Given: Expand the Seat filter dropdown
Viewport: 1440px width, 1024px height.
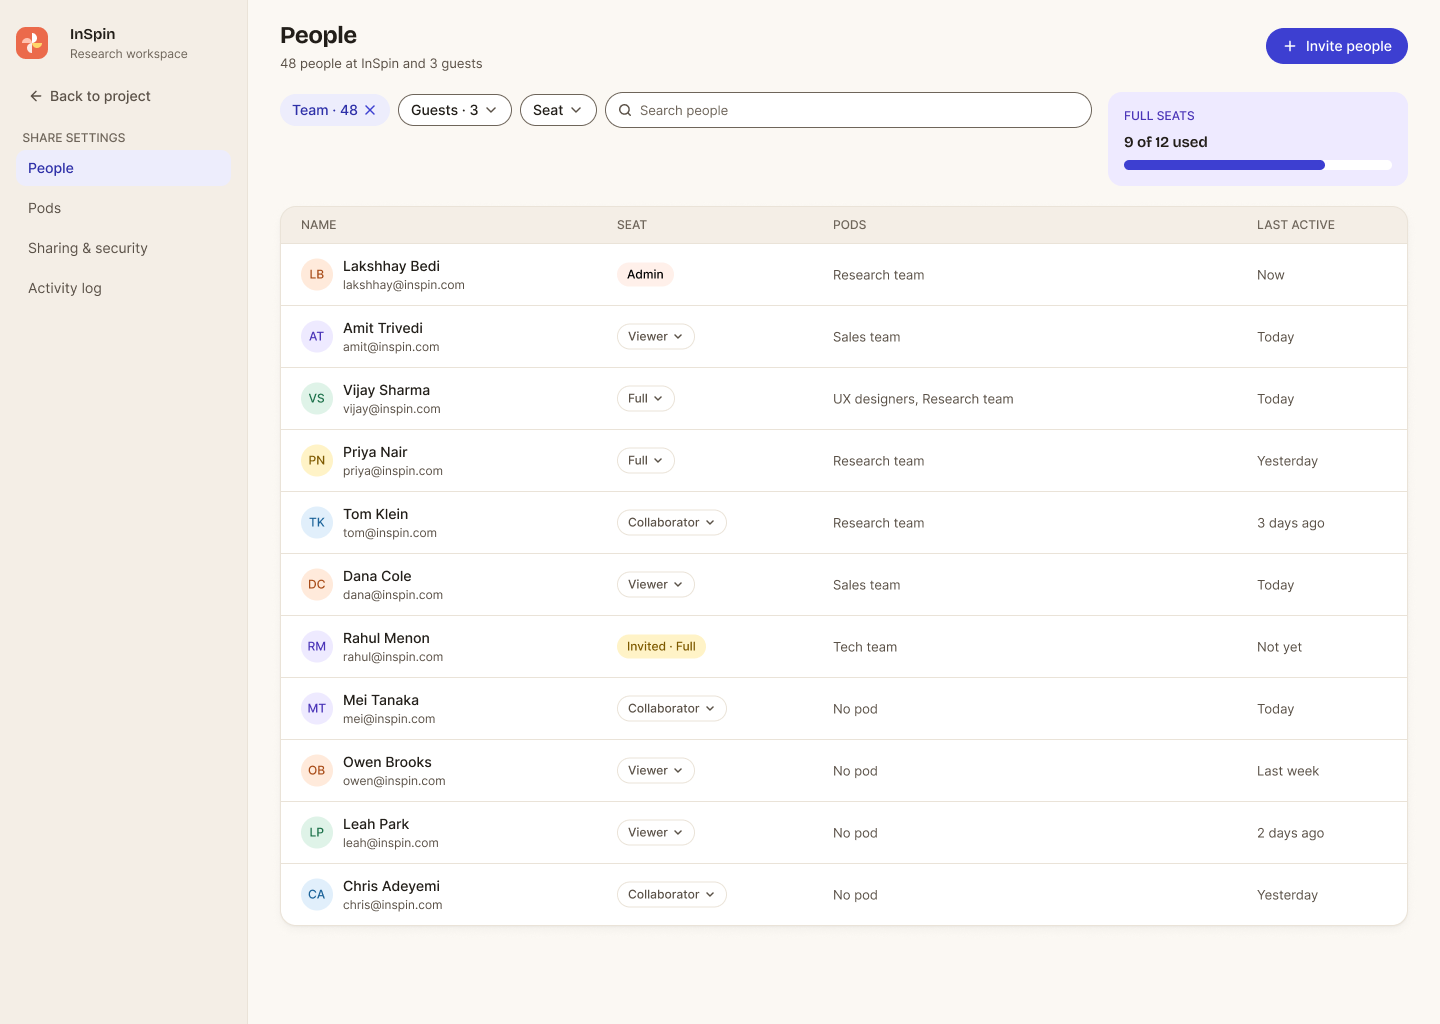Looking at the screenshot, I should [558, 110].
